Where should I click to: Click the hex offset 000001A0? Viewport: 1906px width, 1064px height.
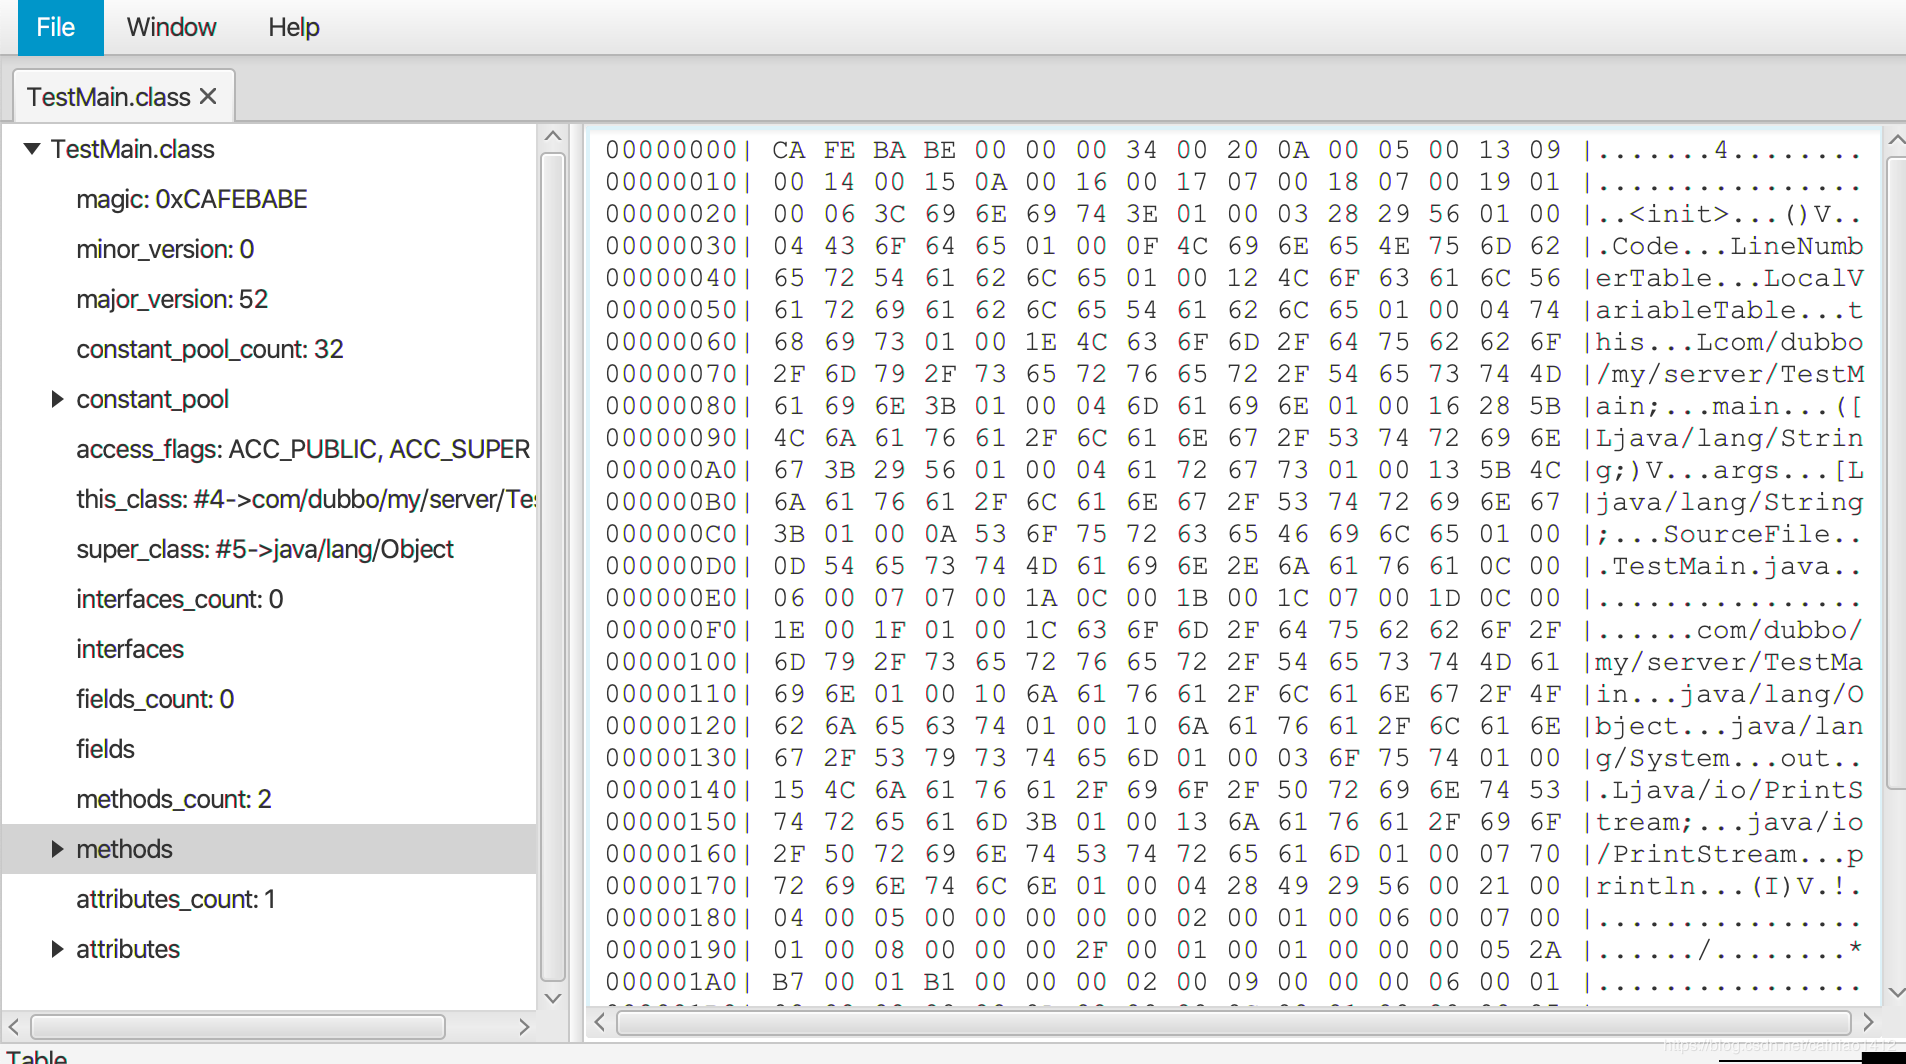(x=671, y=982)
